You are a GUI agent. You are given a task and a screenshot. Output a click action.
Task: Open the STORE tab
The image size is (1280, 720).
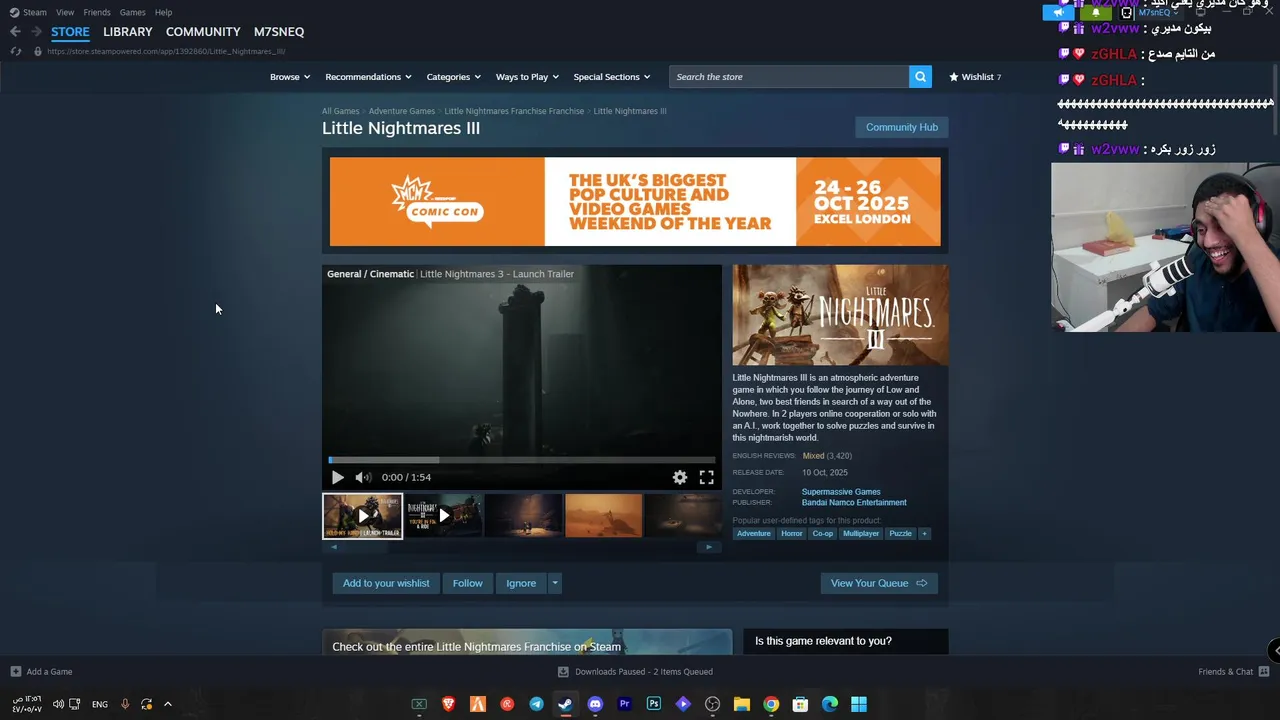click(70, 32)
